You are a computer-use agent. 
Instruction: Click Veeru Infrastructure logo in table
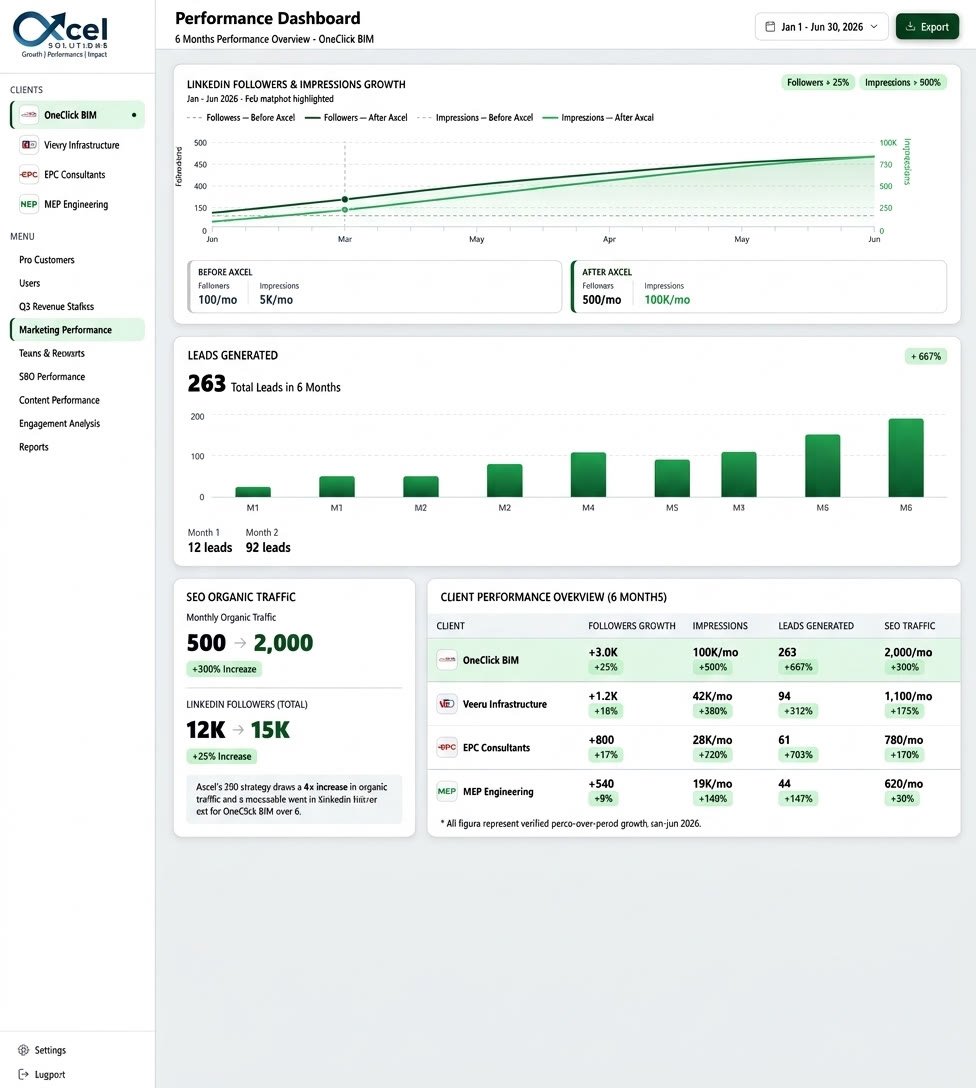[447, 704]
